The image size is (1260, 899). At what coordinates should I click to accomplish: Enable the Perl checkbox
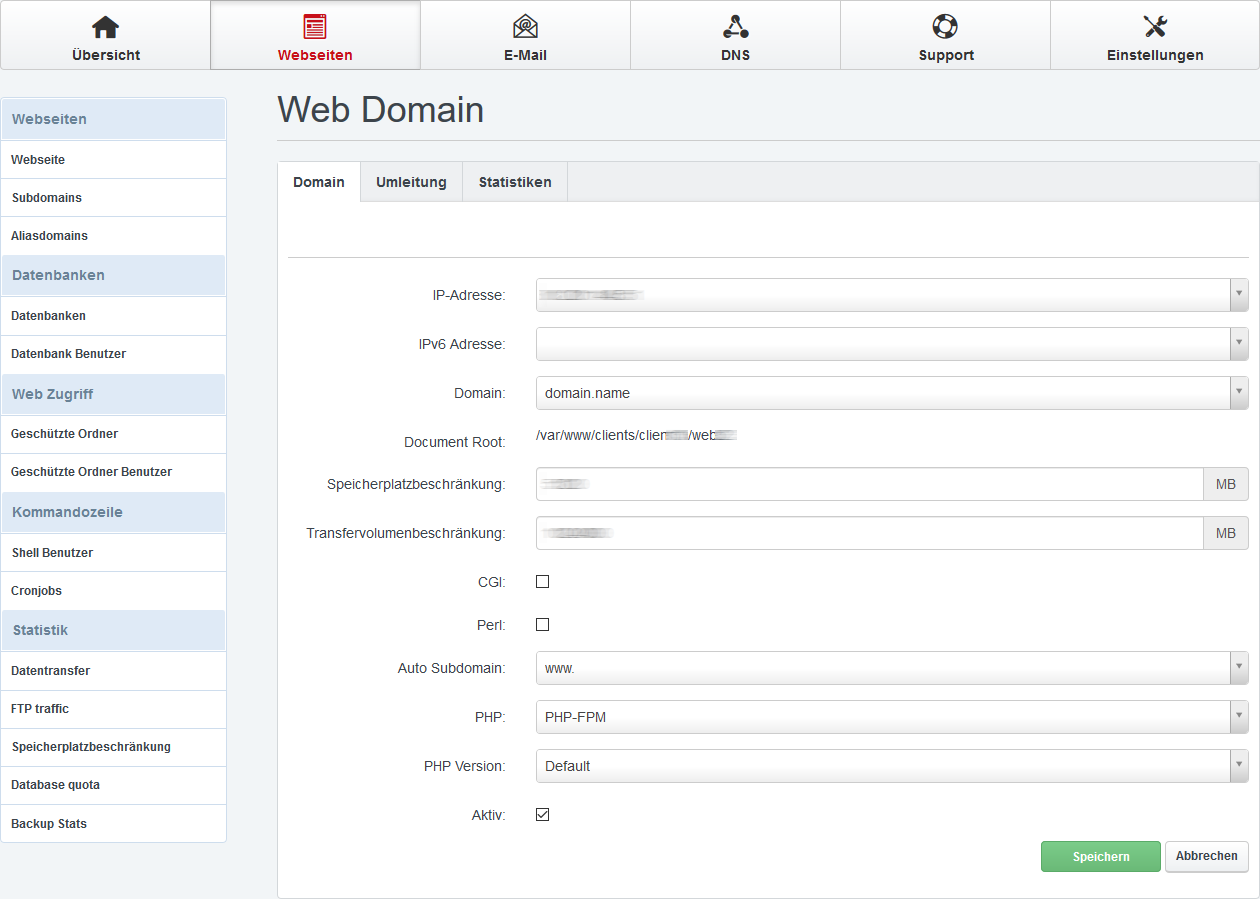542,624
